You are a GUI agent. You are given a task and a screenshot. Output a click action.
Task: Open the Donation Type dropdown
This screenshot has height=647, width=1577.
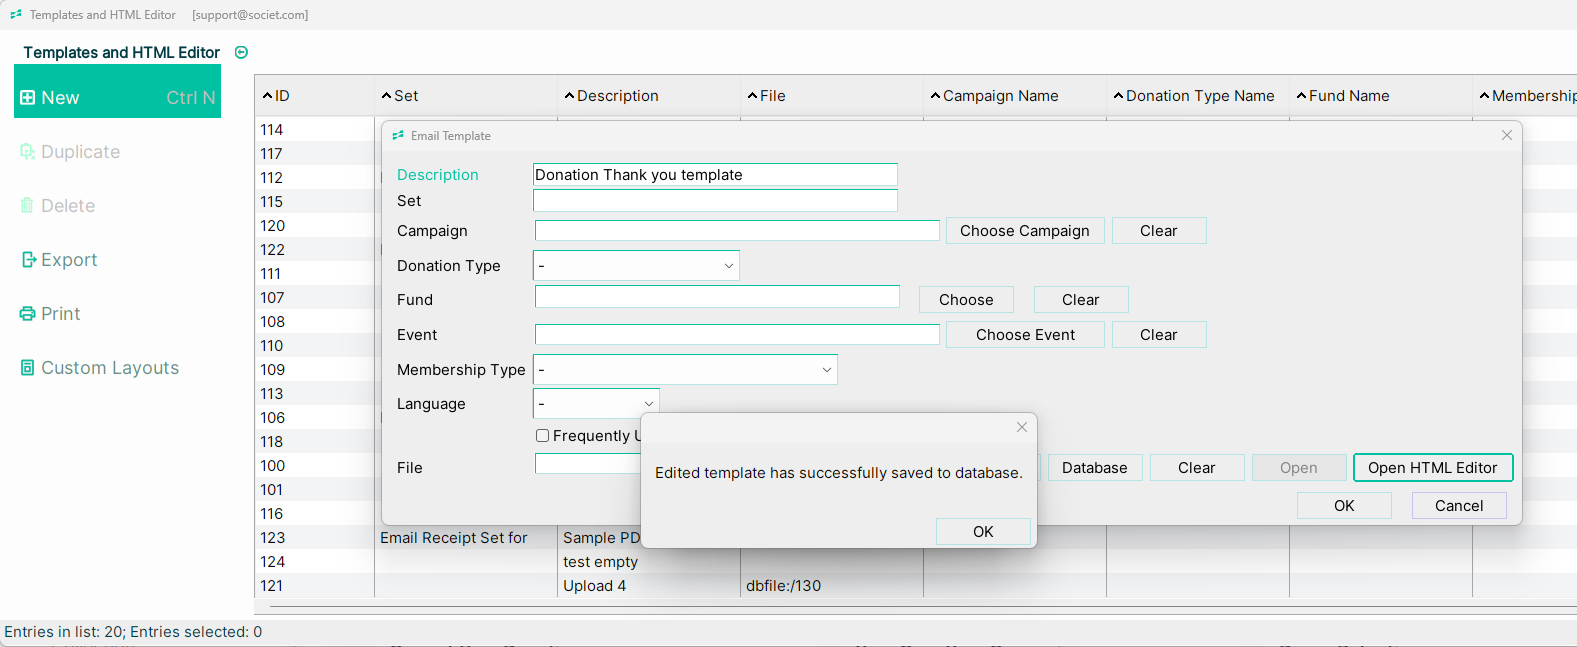click(636, 266)
